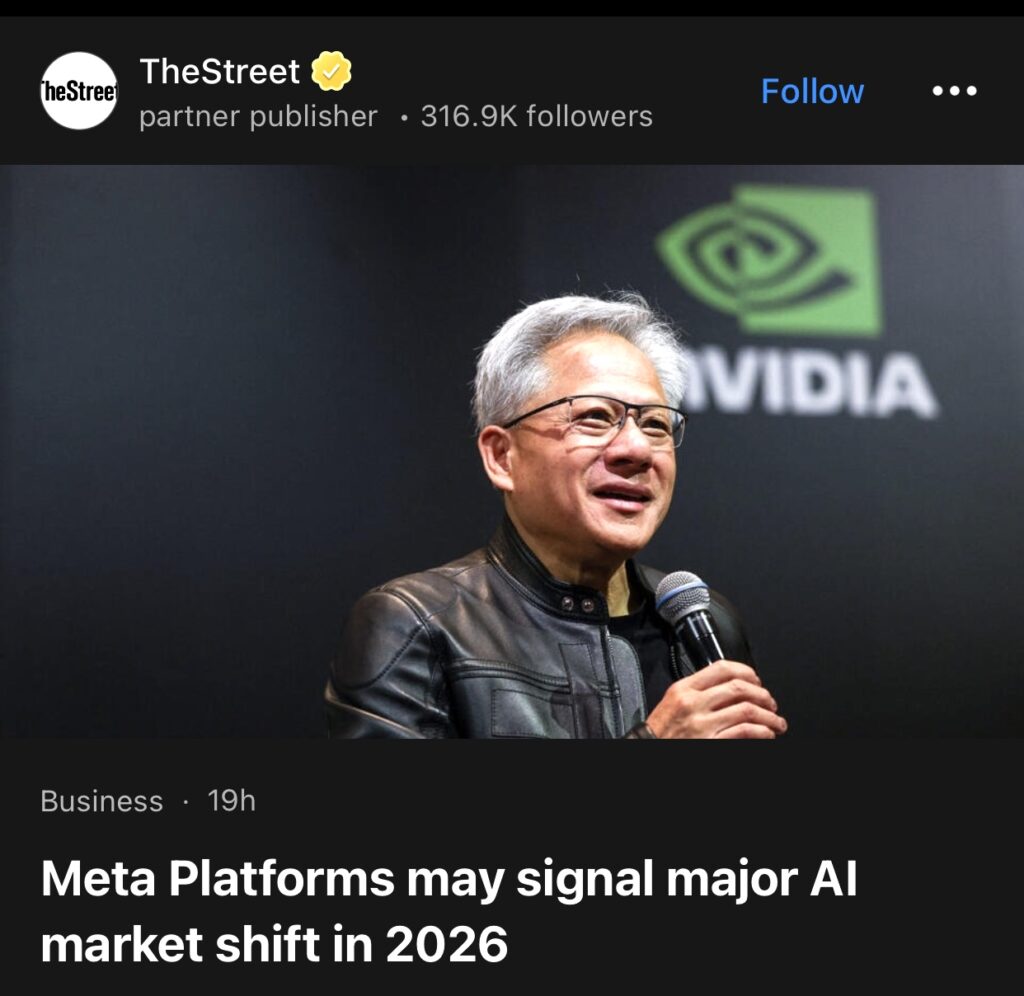Click the green NVIDIA eye logo
Viewport: 1024px width, 996px height.
click(x=769, y=260)
